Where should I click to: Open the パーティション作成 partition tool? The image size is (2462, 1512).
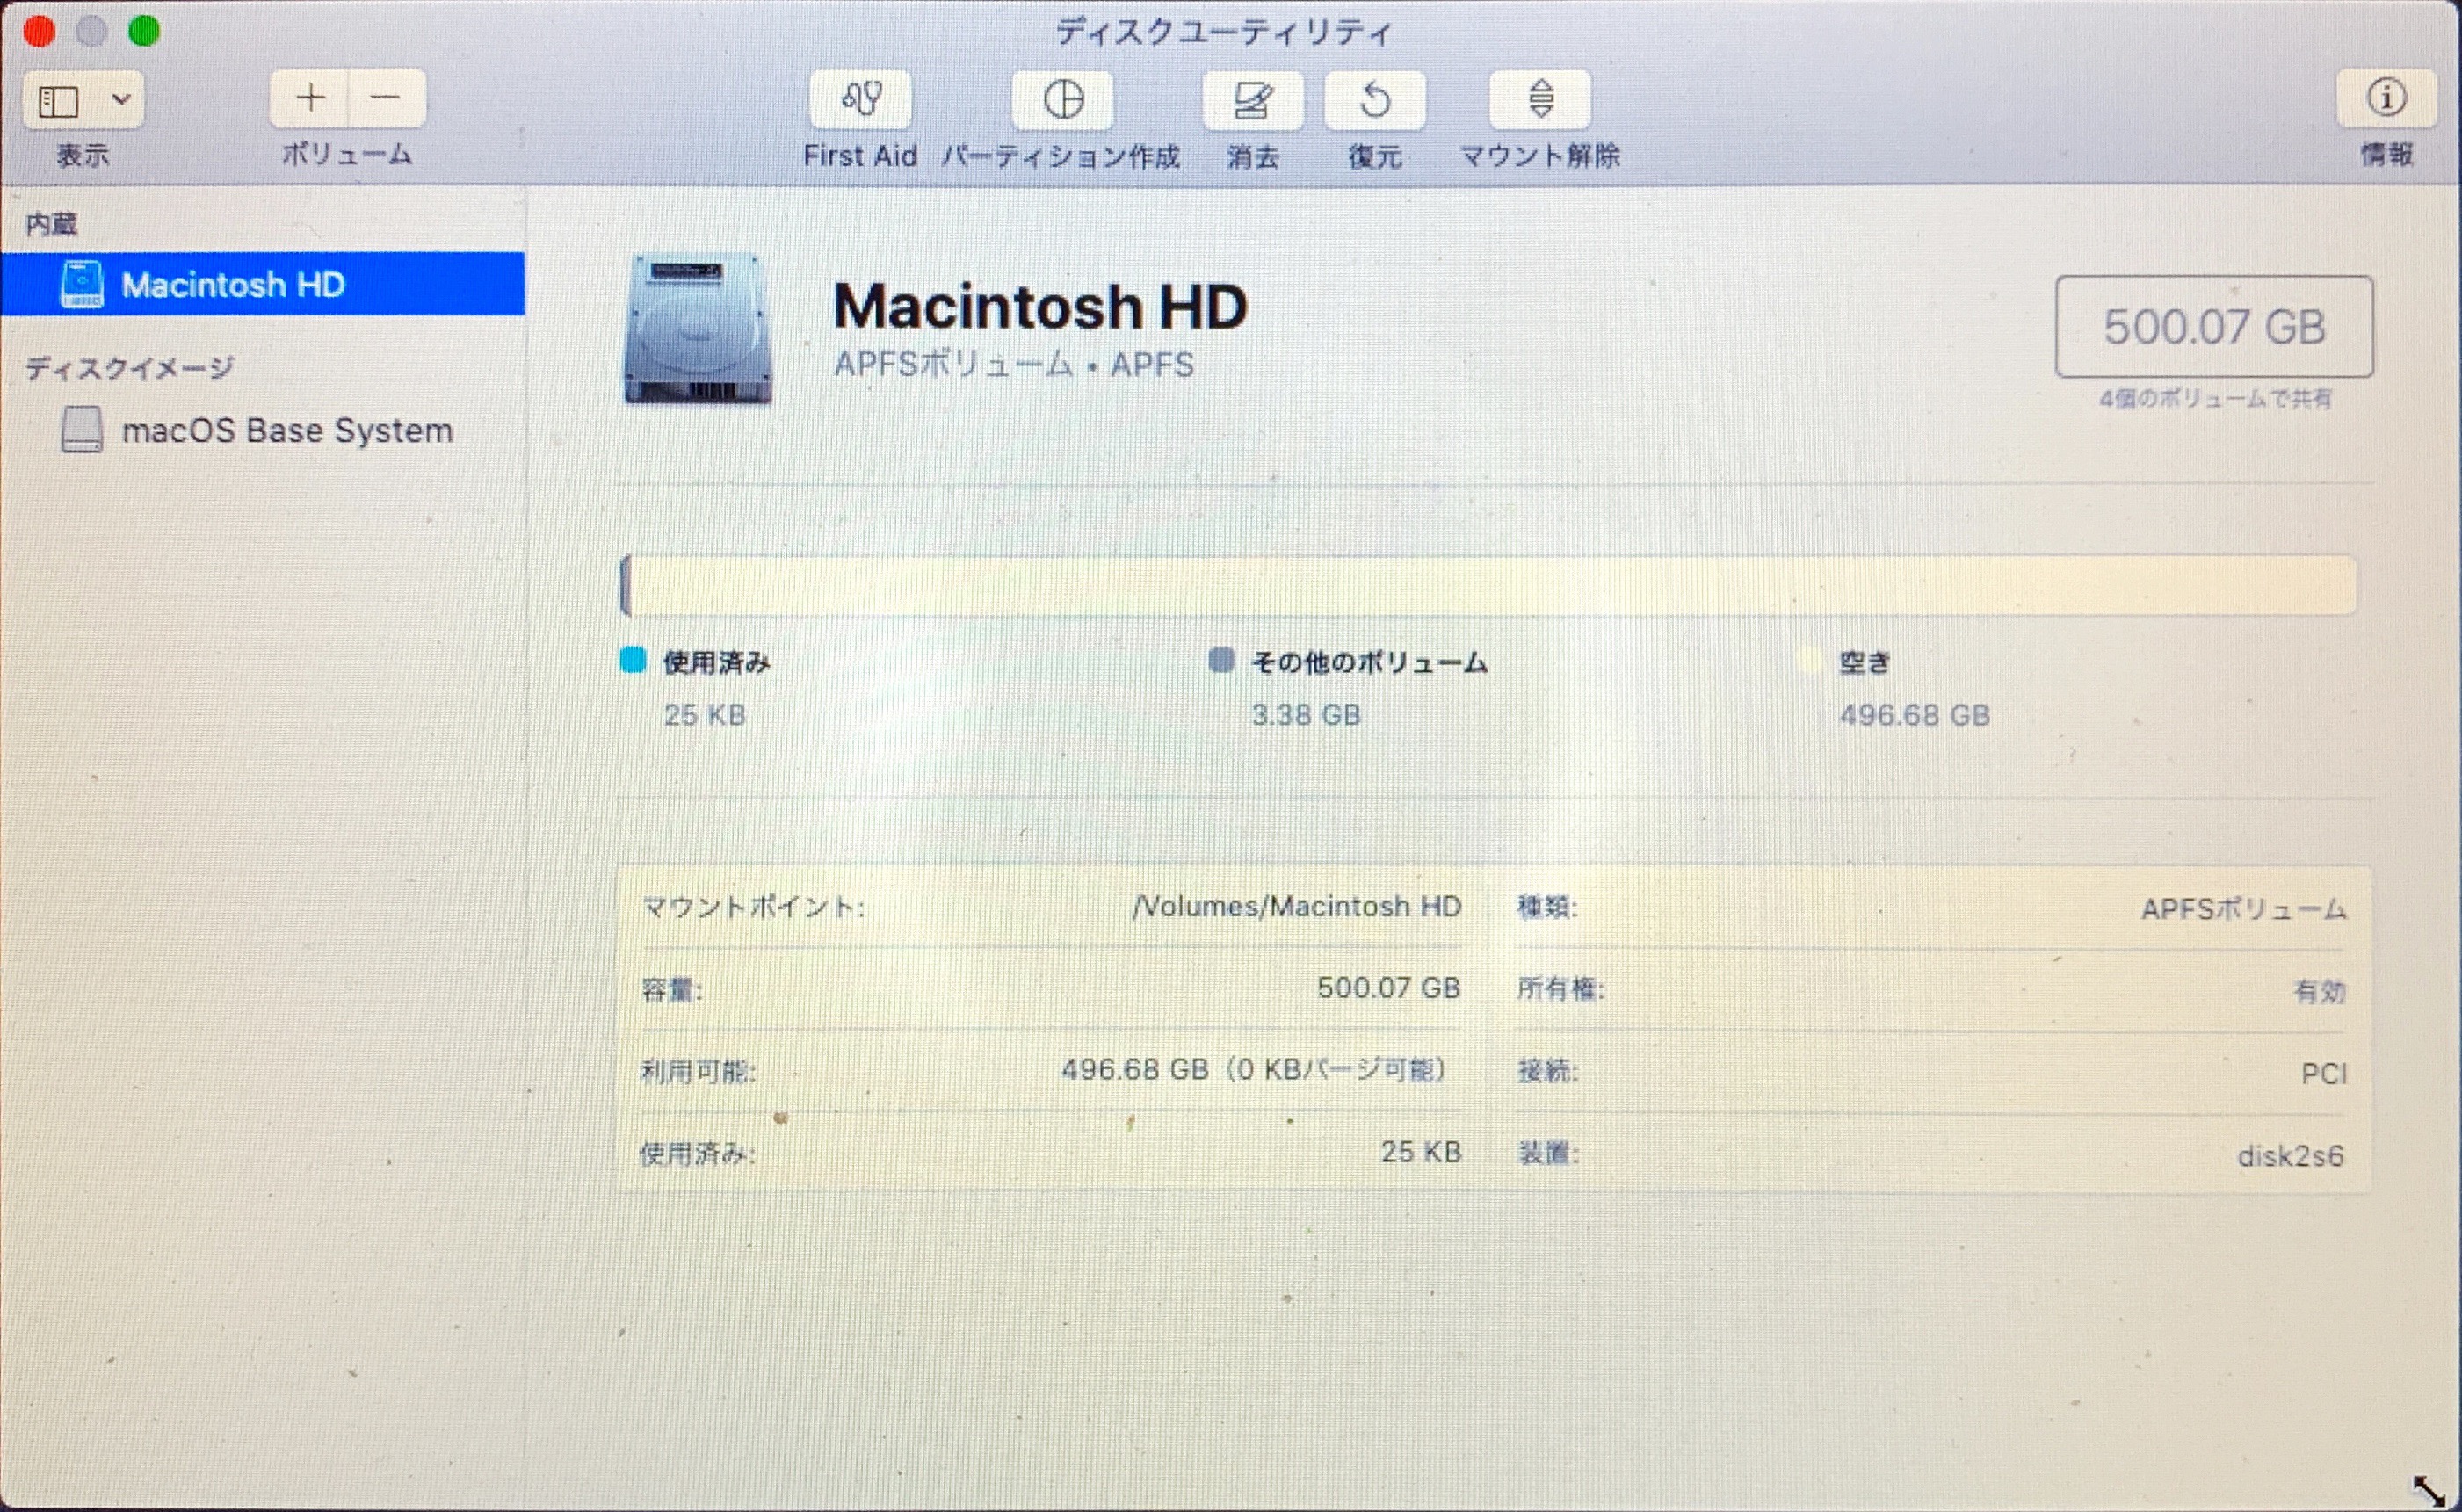point(1063,99)
